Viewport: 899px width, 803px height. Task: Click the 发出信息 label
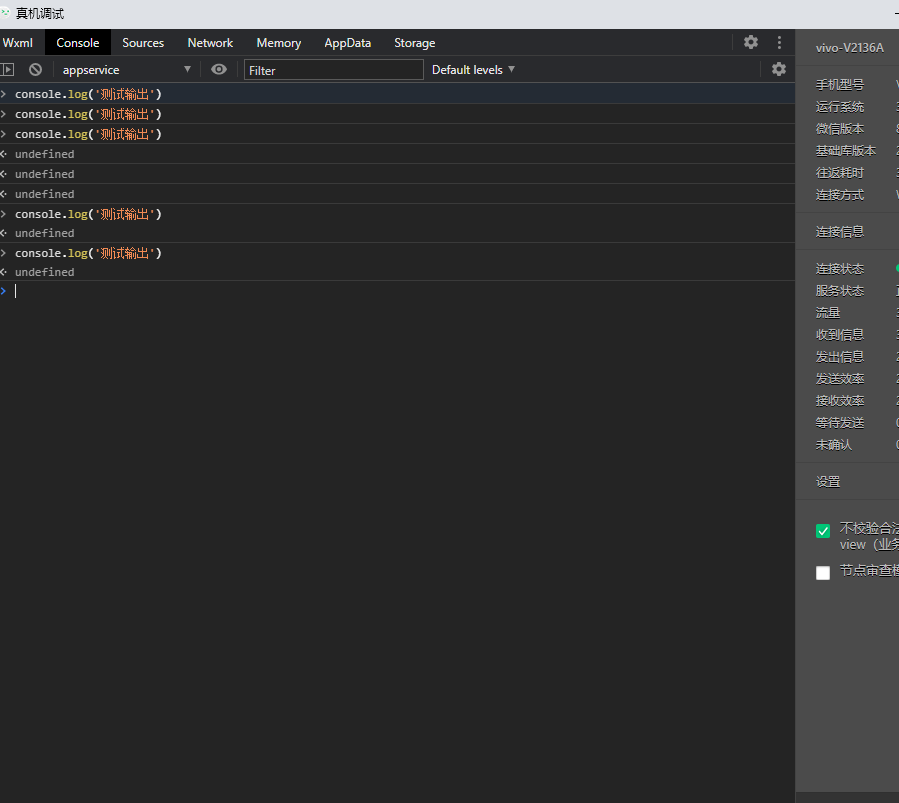coord(839,357)
